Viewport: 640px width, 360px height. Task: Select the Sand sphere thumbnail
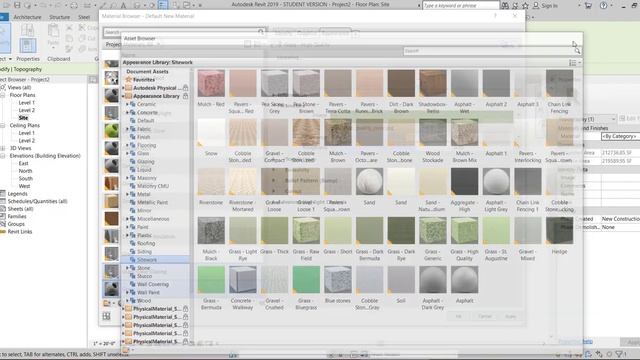[x=369, y=182]
